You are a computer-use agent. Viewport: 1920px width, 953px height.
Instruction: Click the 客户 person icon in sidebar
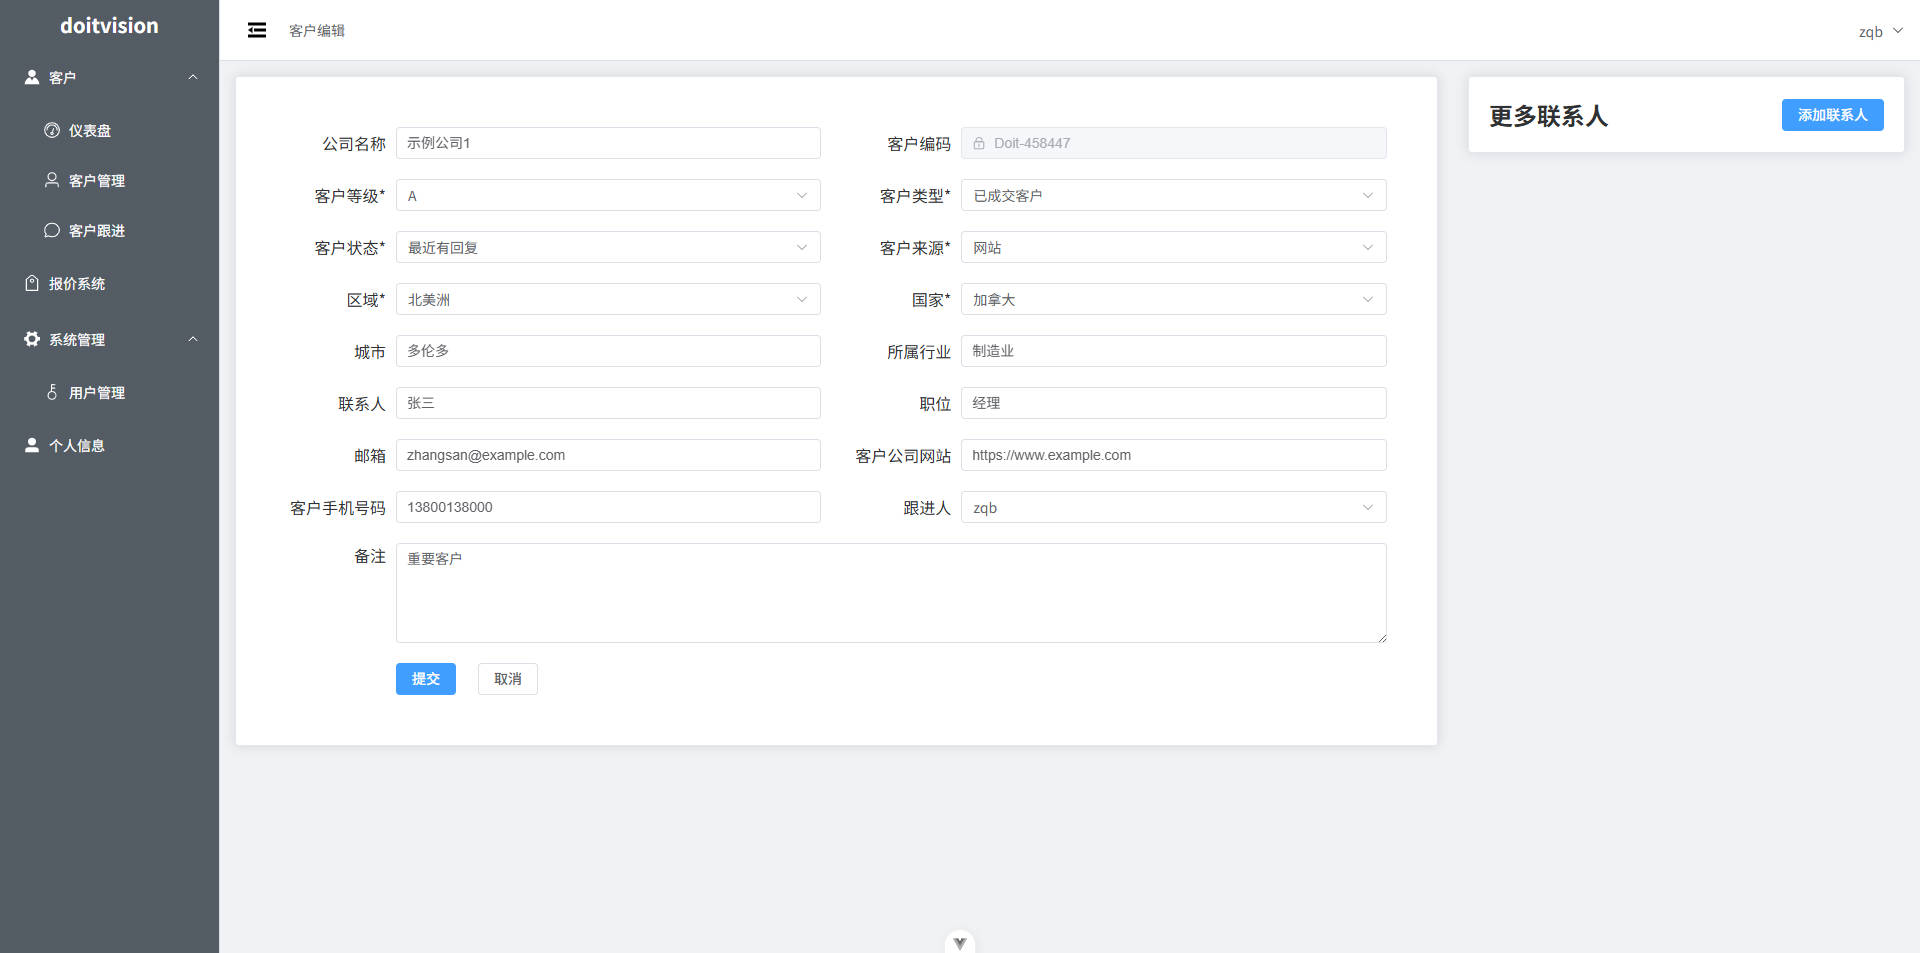coord(32,77)
